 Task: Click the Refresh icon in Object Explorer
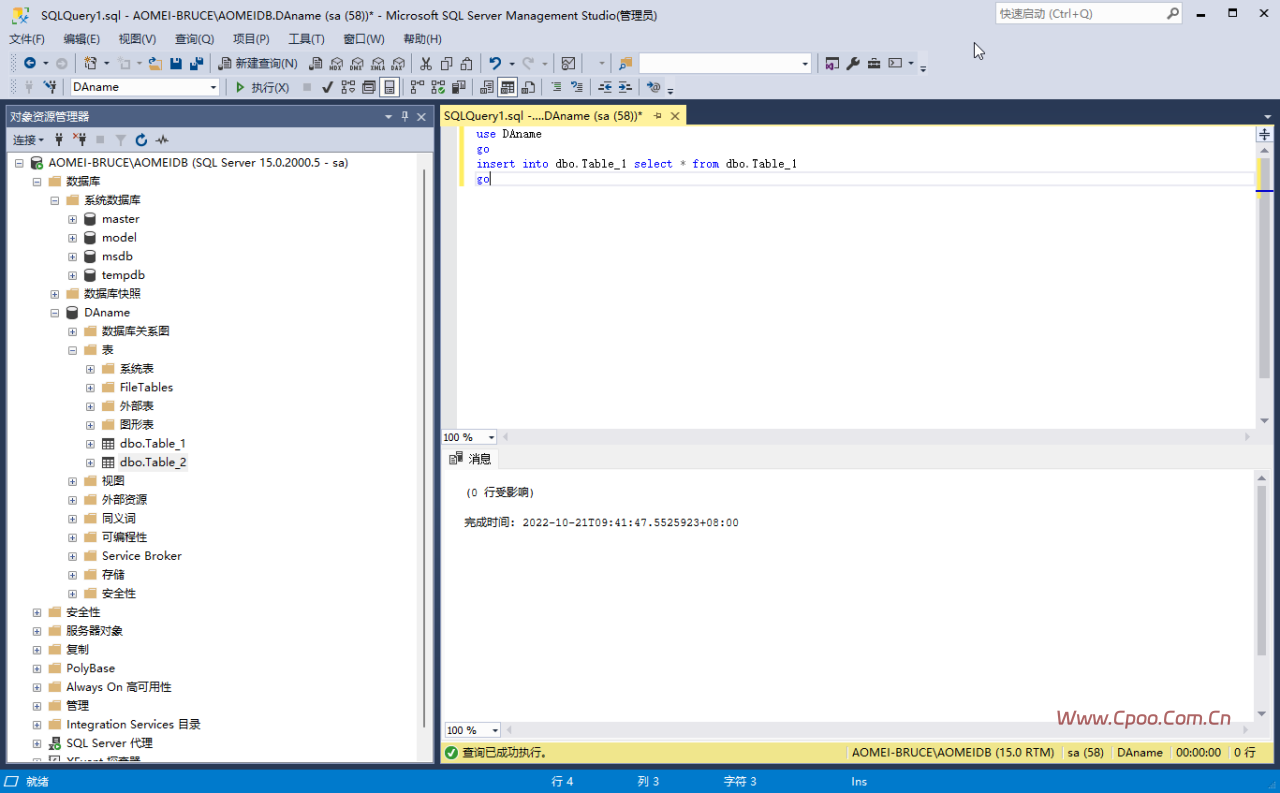(x=141, y=140)
